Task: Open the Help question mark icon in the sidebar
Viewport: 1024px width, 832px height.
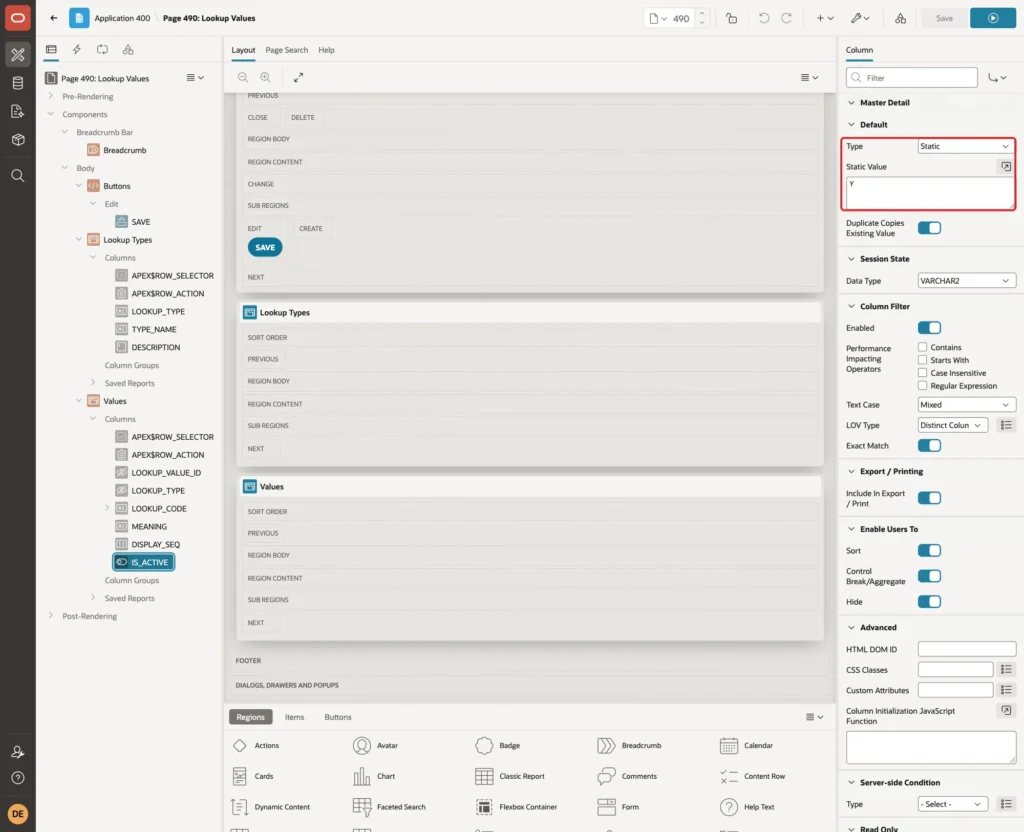Action: (18, 778)
